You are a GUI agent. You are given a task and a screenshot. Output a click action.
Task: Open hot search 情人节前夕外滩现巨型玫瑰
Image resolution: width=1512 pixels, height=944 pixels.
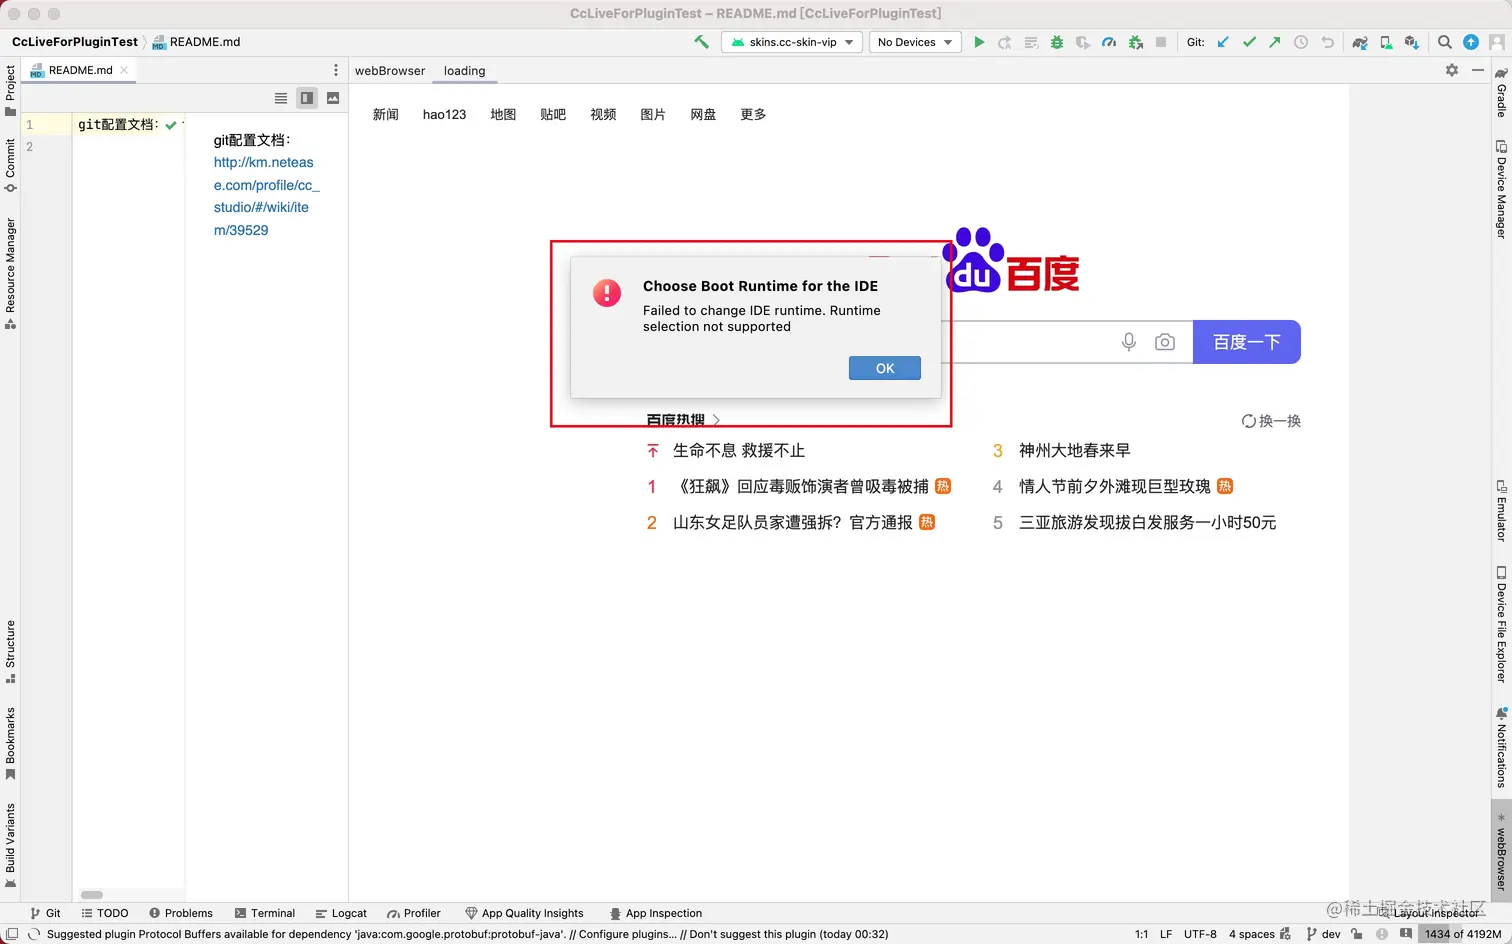point(1114,486)
